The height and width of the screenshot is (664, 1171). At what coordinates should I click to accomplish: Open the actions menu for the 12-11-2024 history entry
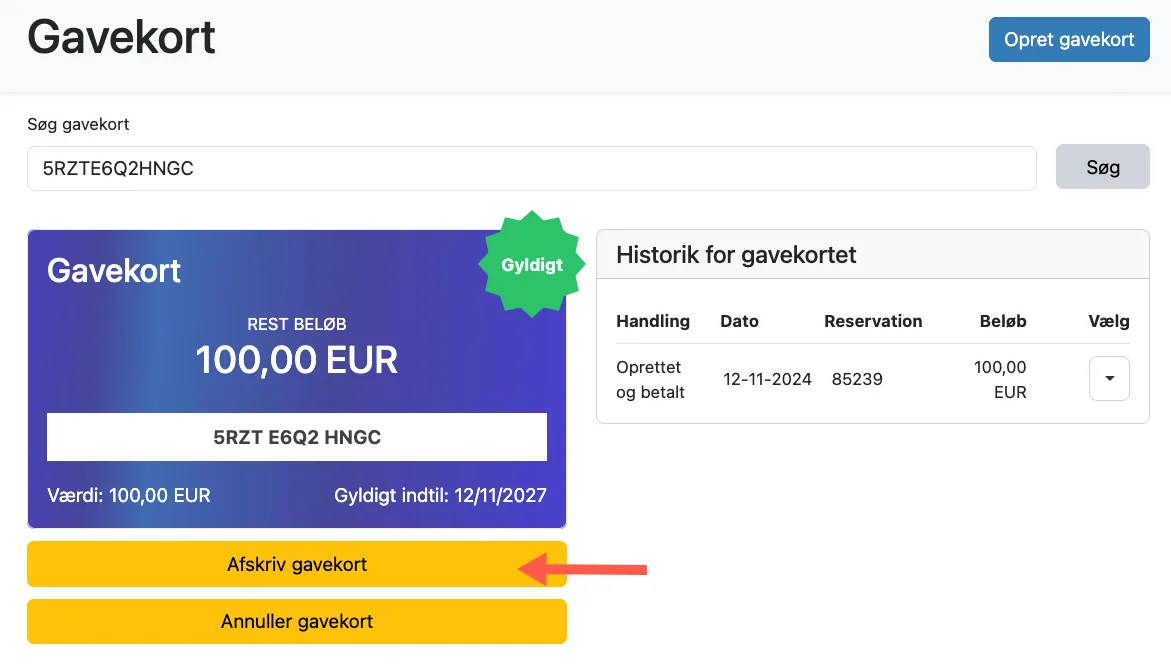point(1109,378)
